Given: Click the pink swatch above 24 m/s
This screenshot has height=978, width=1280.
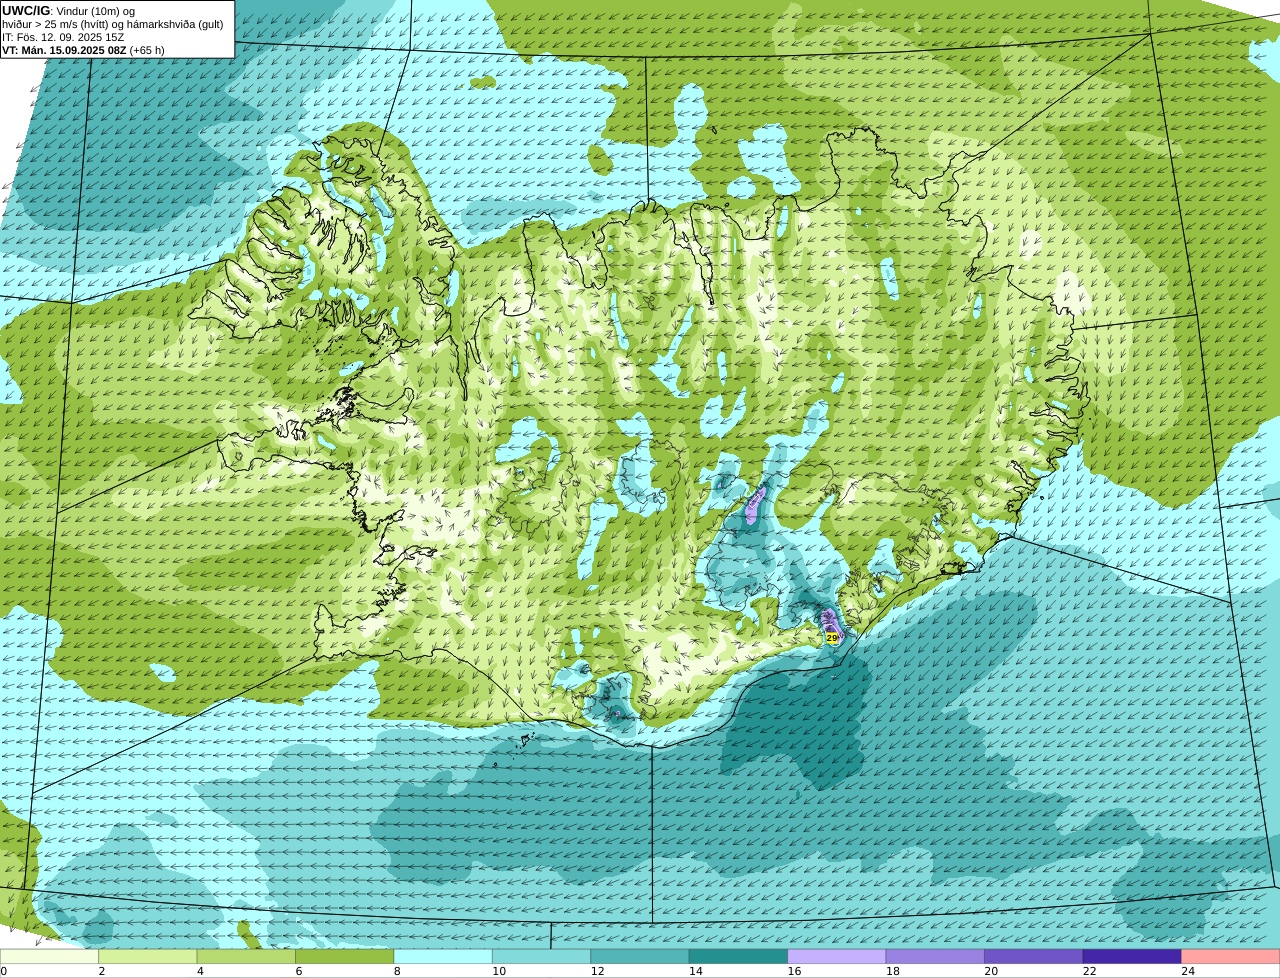Looking at the screenshot, I should click(1230, 956).
